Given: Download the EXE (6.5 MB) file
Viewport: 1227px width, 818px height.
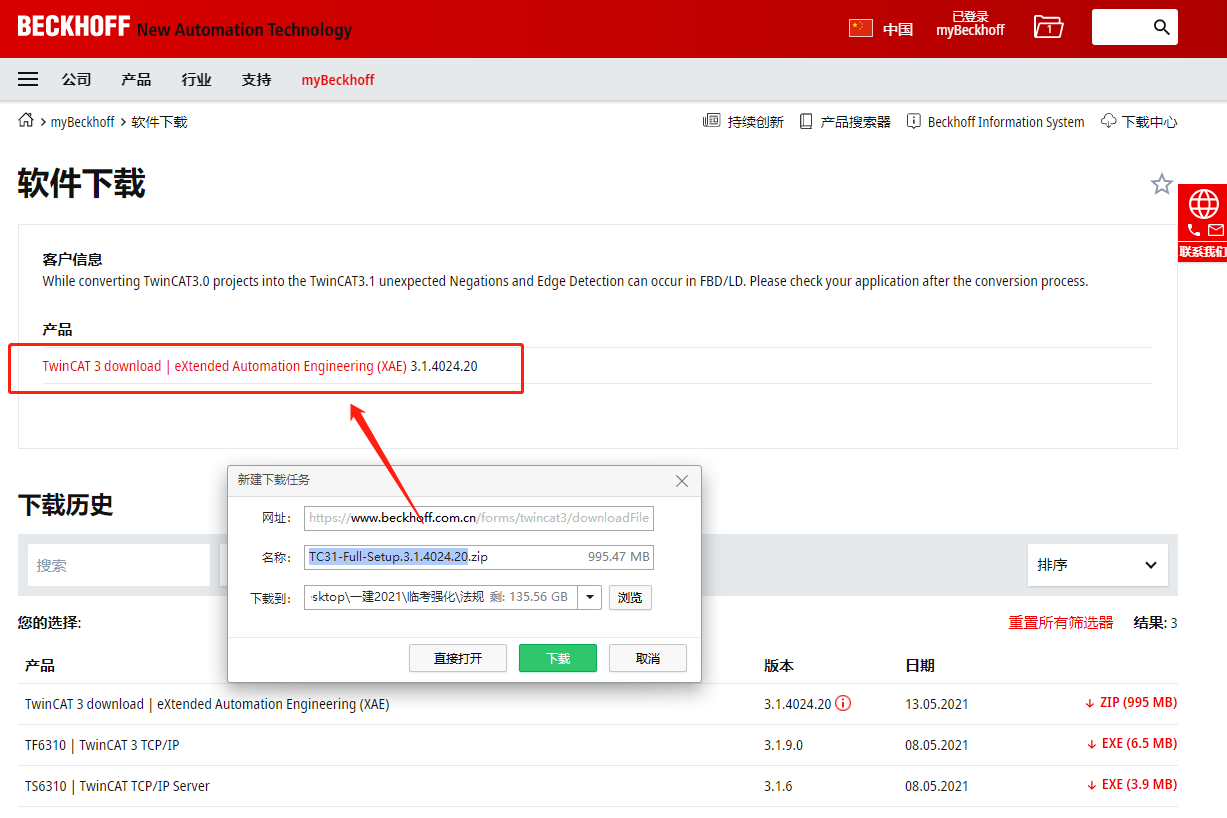Looking at the screenshot, I should (1131, 744).
